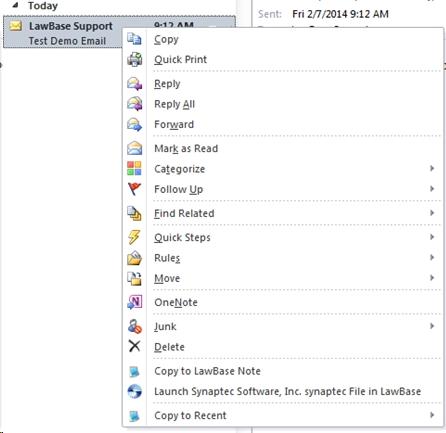Screen dimensions: 446x433
Task: Click Move label text
Action: pyautogui.click(x=167, y=278)
